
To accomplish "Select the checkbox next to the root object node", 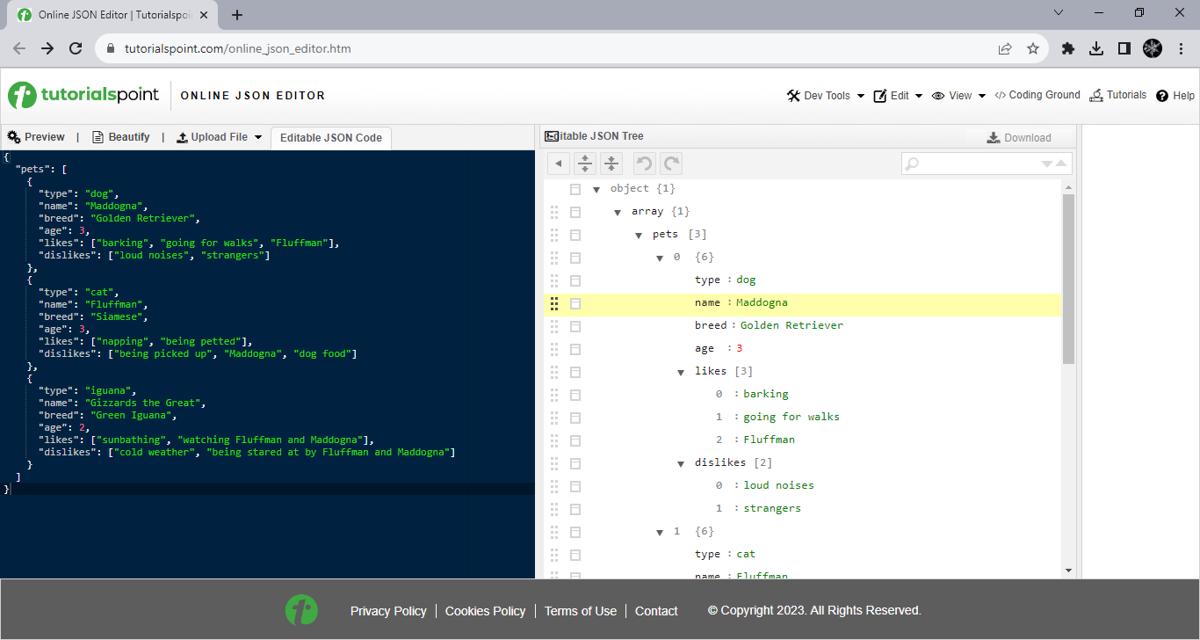I will [575, 188].
